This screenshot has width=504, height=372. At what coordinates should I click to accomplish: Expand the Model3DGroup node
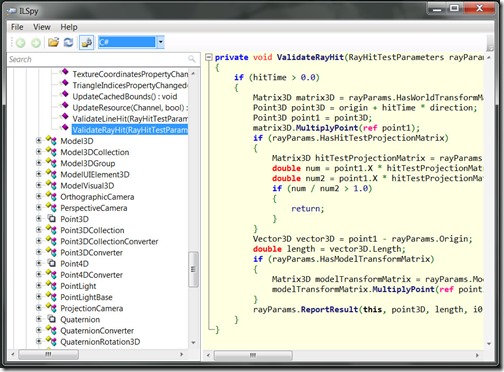pyautogui.click(x=39, y=163)
